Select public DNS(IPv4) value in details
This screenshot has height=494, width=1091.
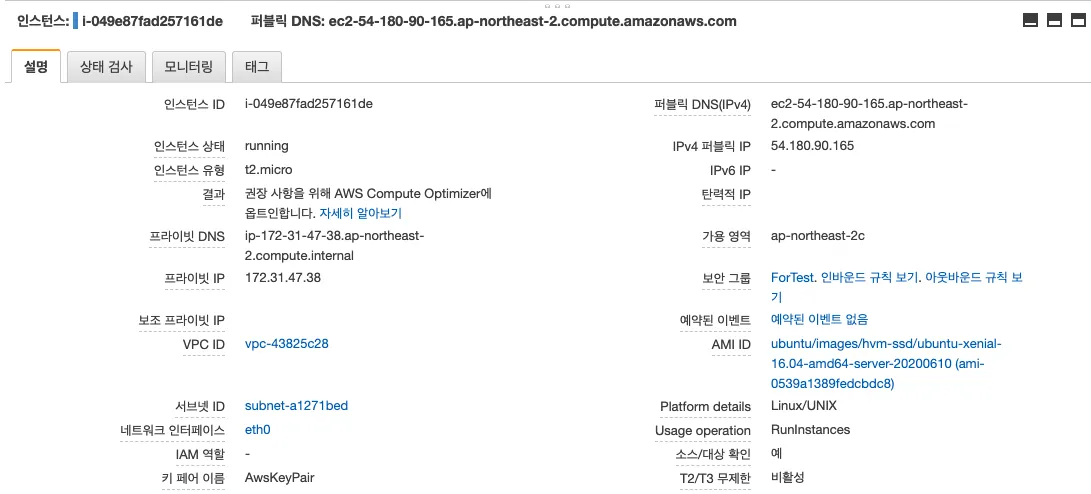tap(870, 114)
